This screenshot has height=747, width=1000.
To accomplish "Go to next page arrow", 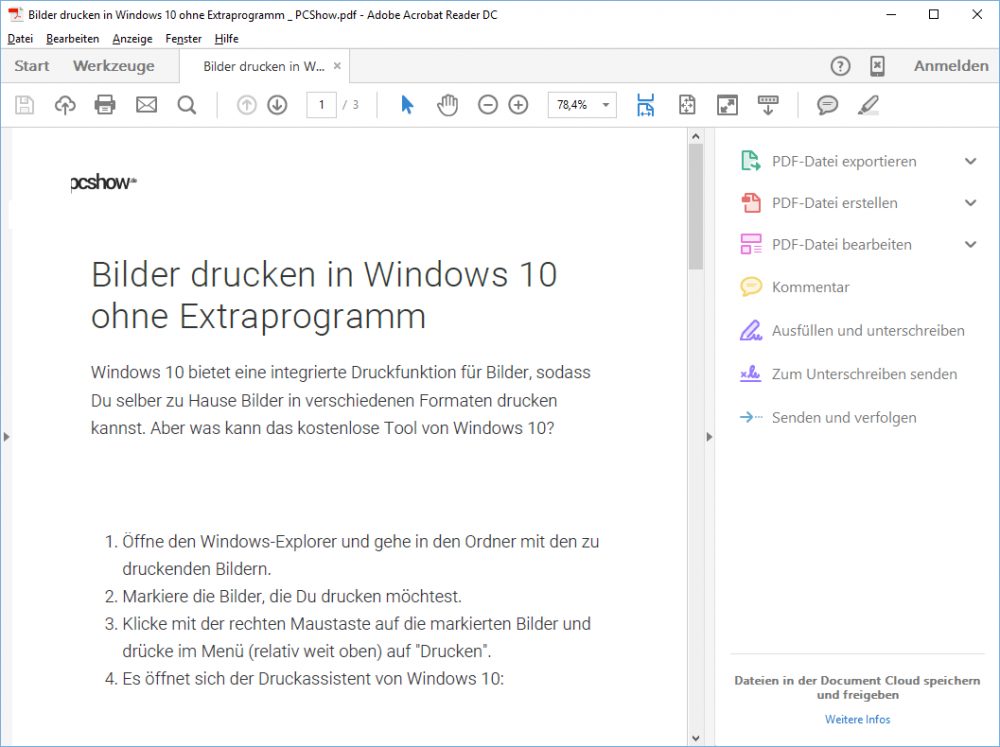I will pos(277,105).
